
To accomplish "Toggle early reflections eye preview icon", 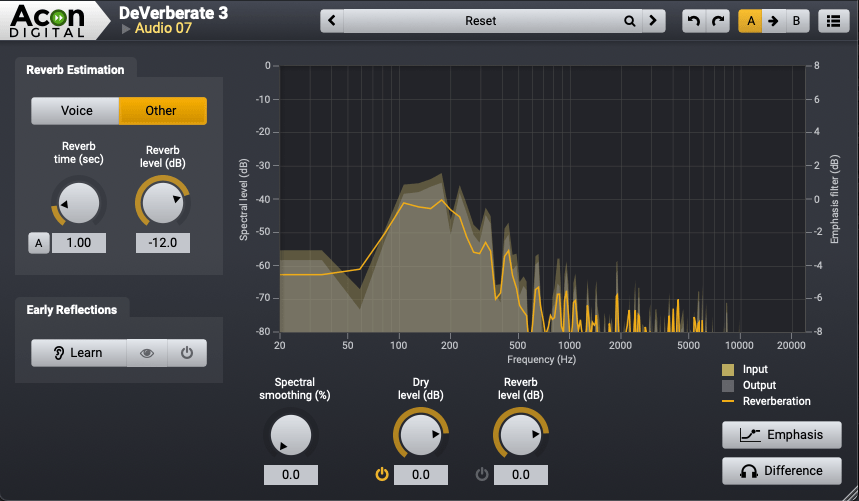I will [147, 353].
